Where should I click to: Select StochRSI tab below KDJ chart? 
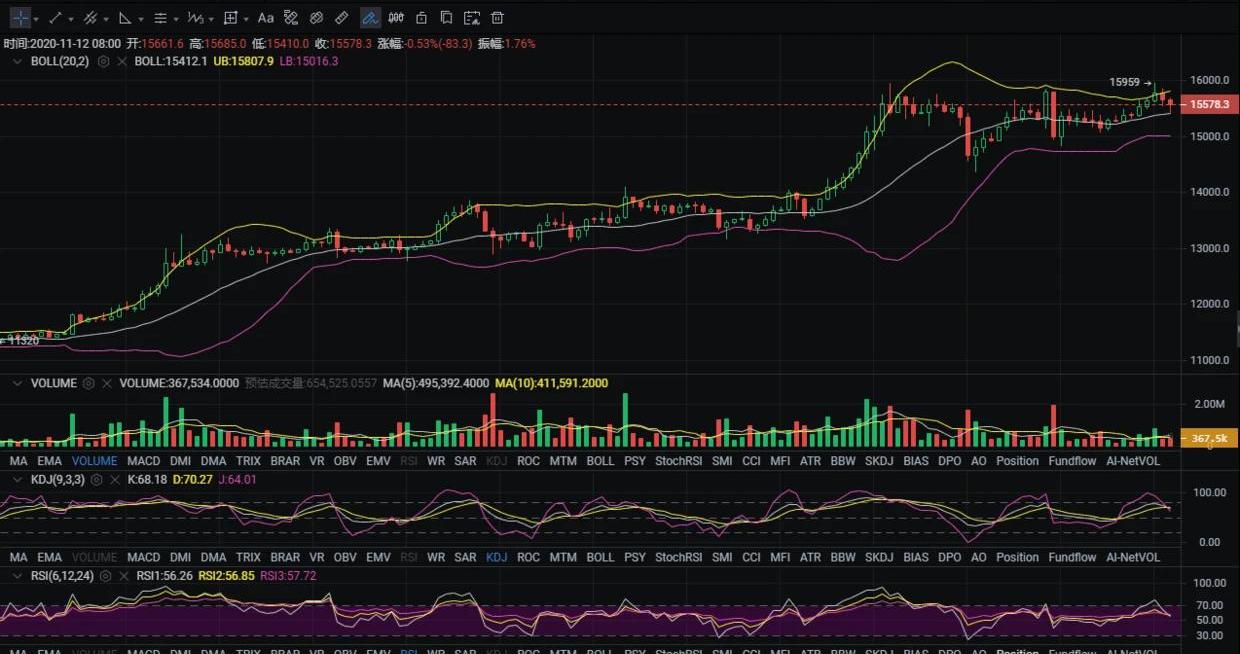[x=678, y=557]
